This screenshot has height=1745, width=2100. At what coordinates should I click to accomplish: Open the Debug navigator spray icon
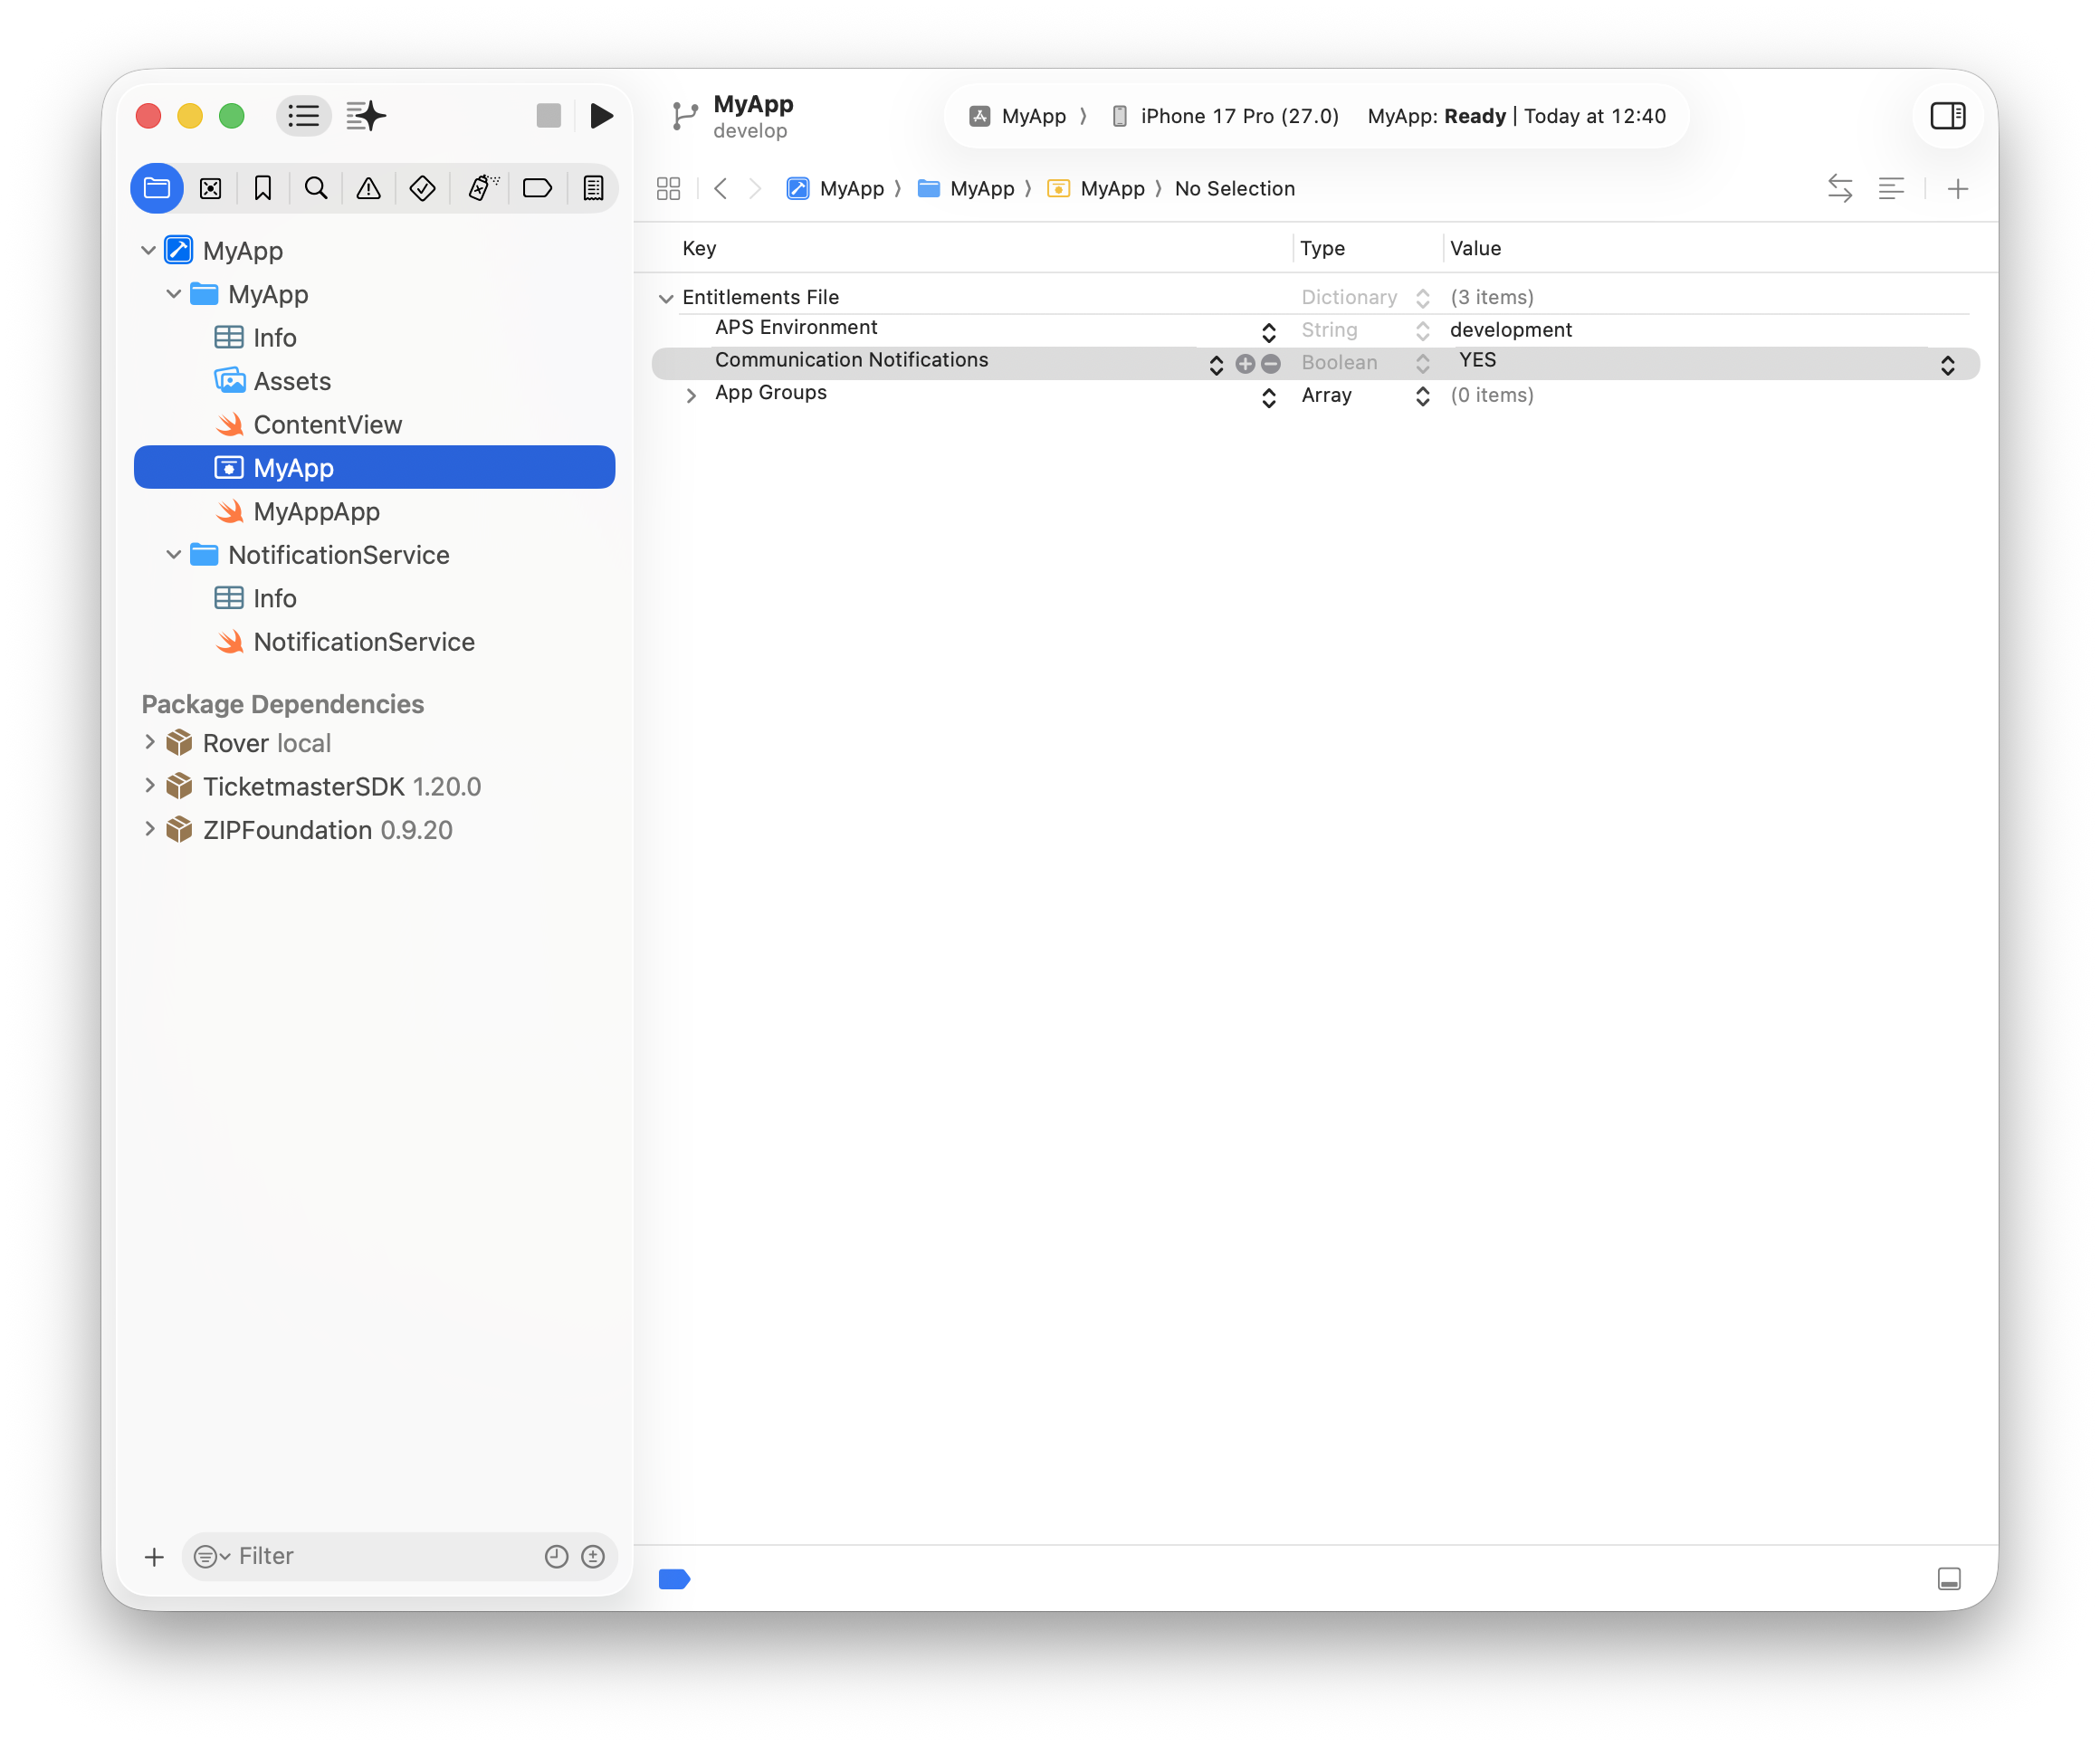(x=483, y=188)
